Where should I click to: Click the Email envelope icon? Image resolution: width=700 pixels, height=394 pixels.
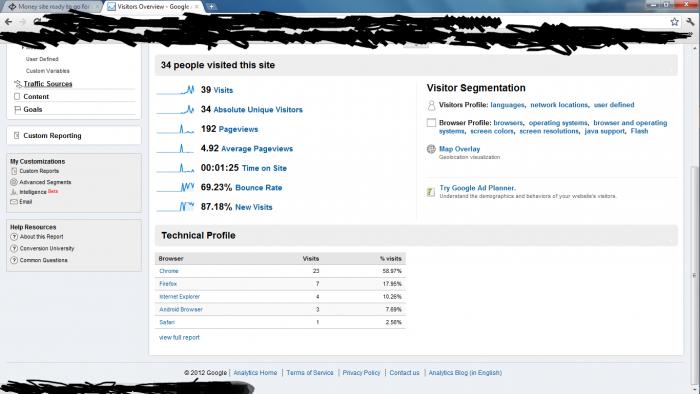14,202
